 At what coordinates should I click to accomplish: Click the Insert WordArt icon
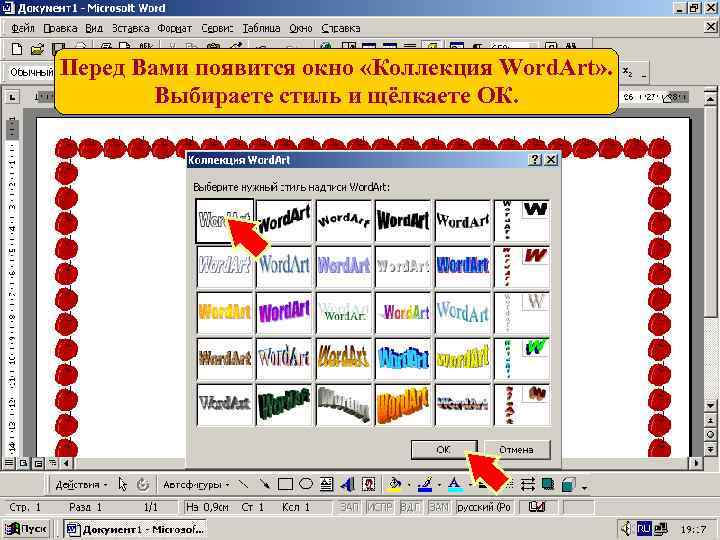point(348,484)
